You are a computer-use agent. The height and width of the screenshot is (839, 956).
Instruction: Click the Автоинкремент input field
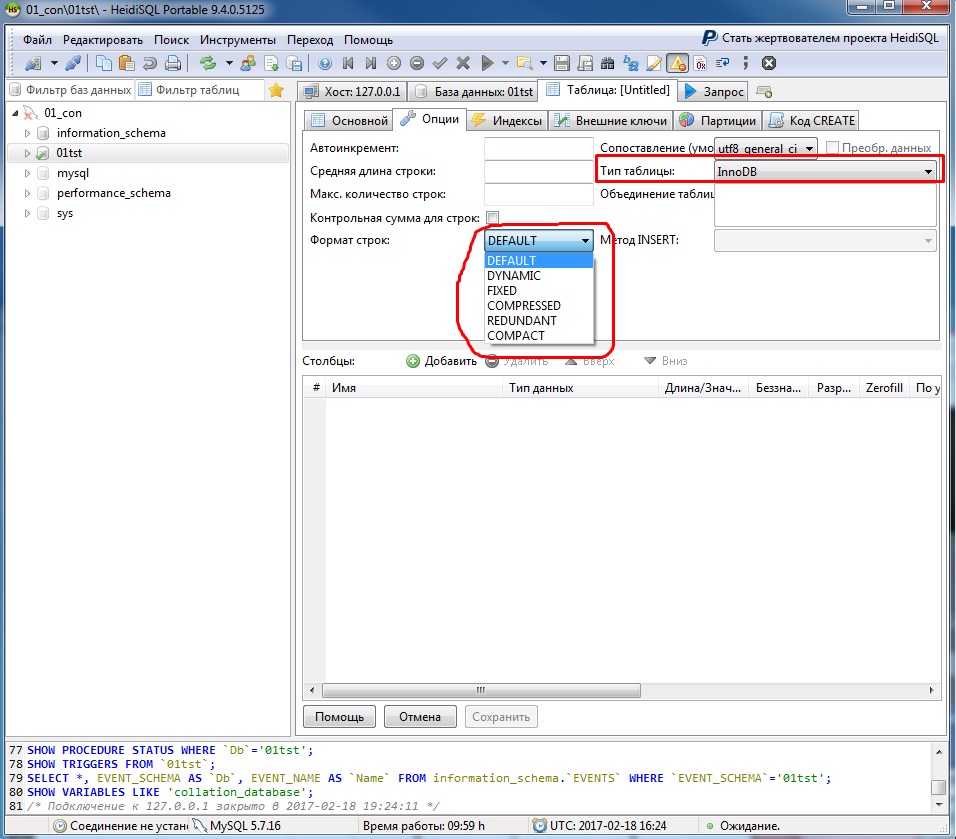[538, 148]
